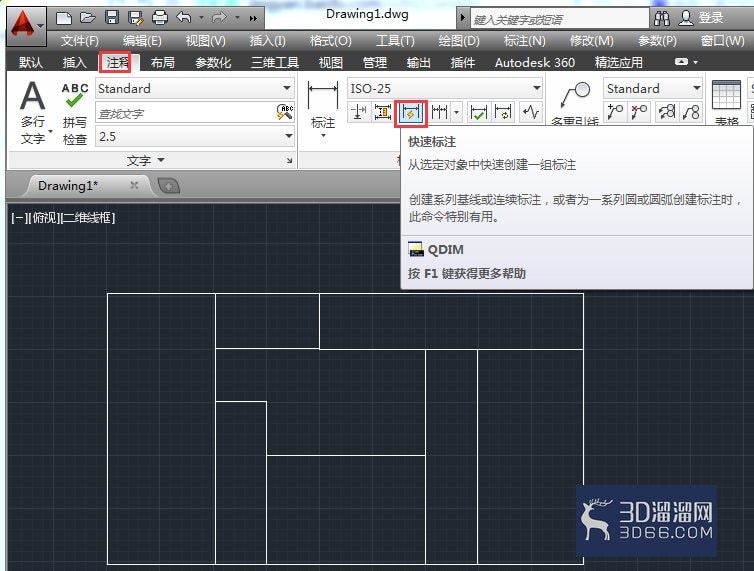Expand the continue dimension dropdown arrow
The image size is (754, 571).
point(457,113)
